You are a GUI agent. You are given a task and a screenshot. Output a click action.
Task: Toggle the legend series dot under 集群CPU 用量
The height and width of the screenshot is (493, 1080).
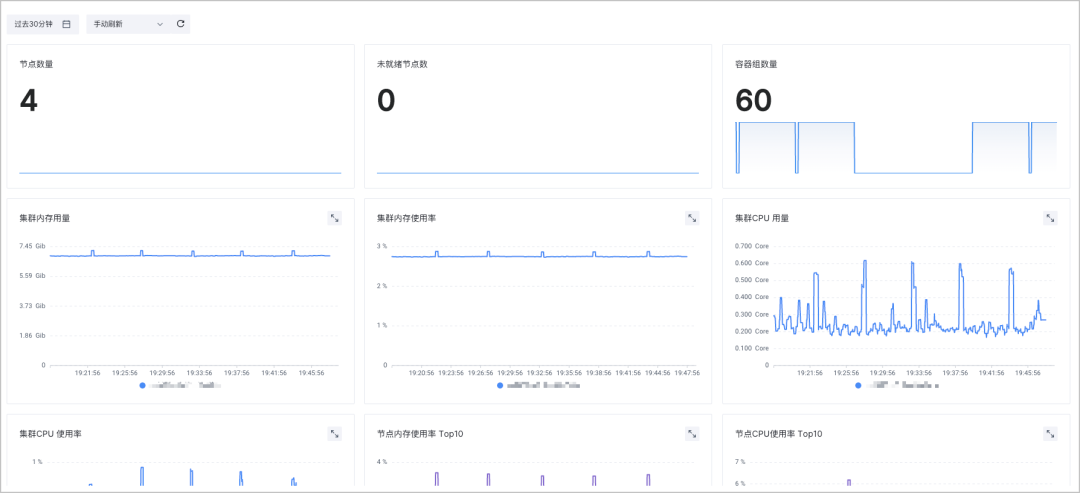click(x=858, y=386)
